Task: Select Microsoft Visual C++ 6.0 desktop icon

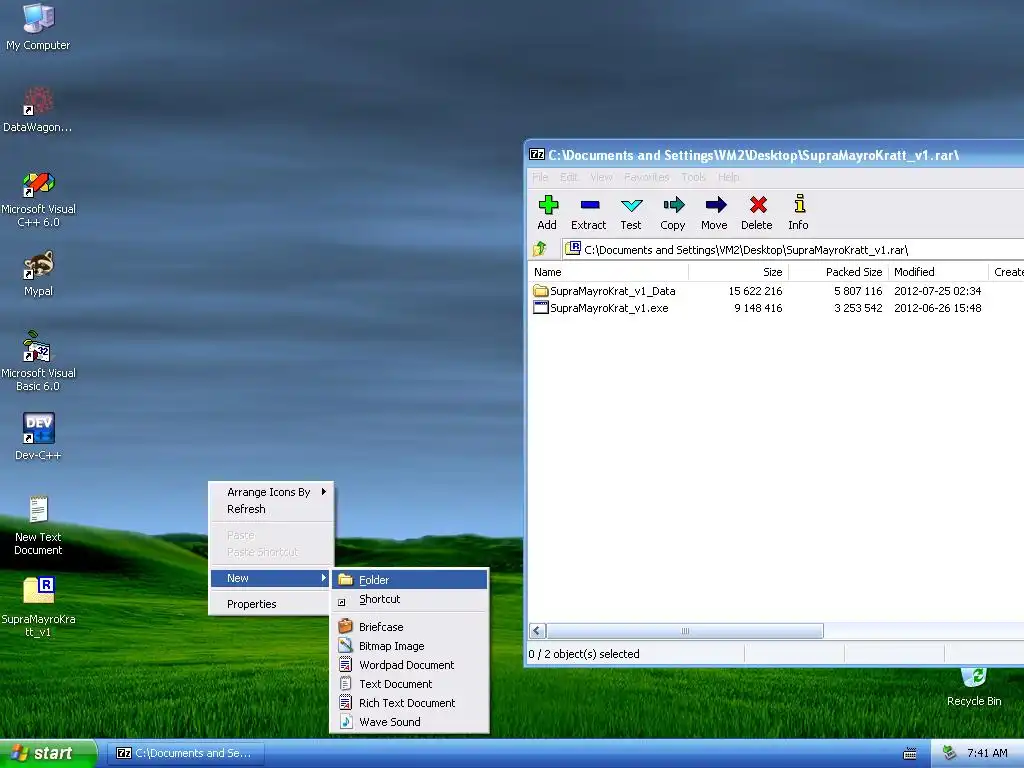Action: 38,199
